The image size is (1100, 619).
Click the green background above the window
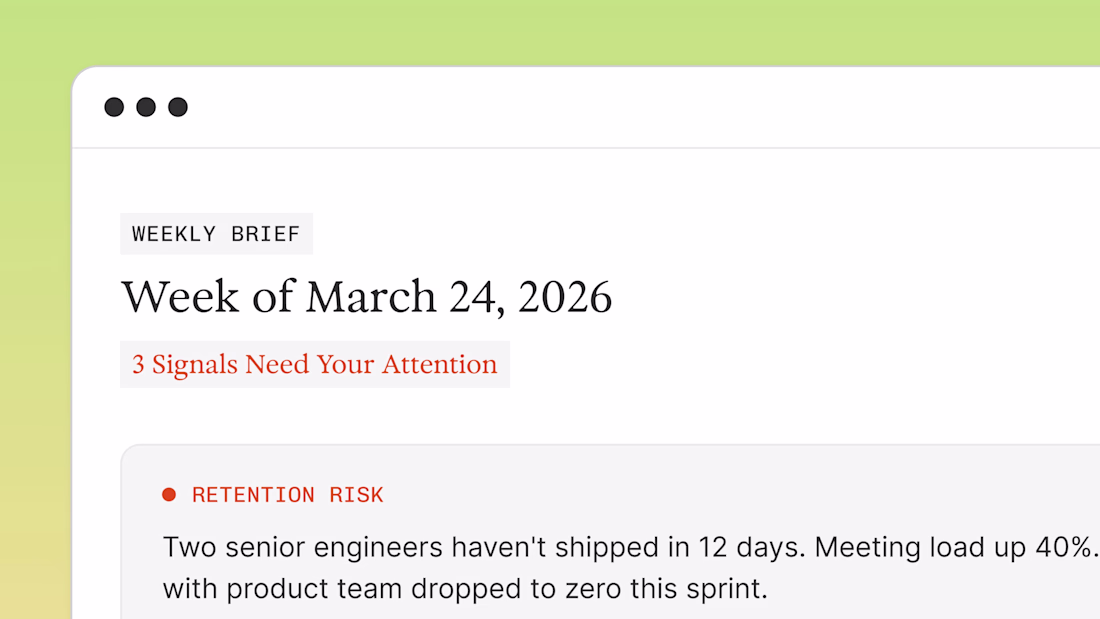[x=550, y=32]
